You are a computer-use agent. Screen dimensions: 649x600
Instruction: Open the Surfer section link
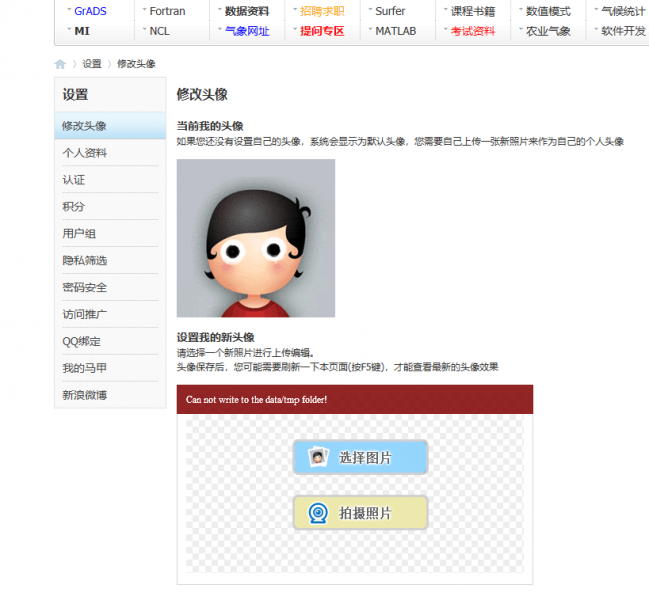point(390,11)
